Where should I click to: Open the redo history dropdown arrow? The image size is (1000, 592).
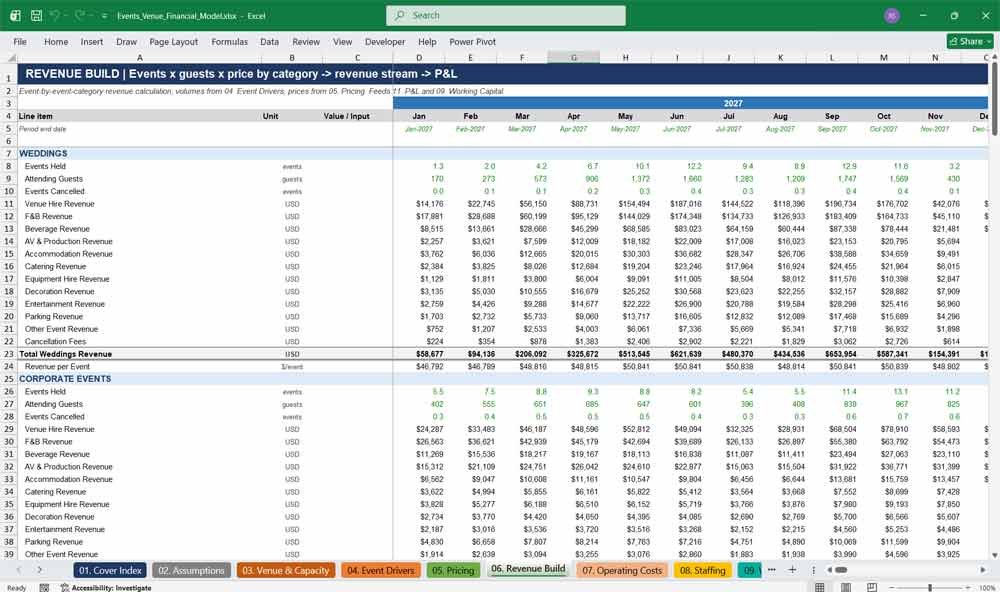[x=91, y=16]
